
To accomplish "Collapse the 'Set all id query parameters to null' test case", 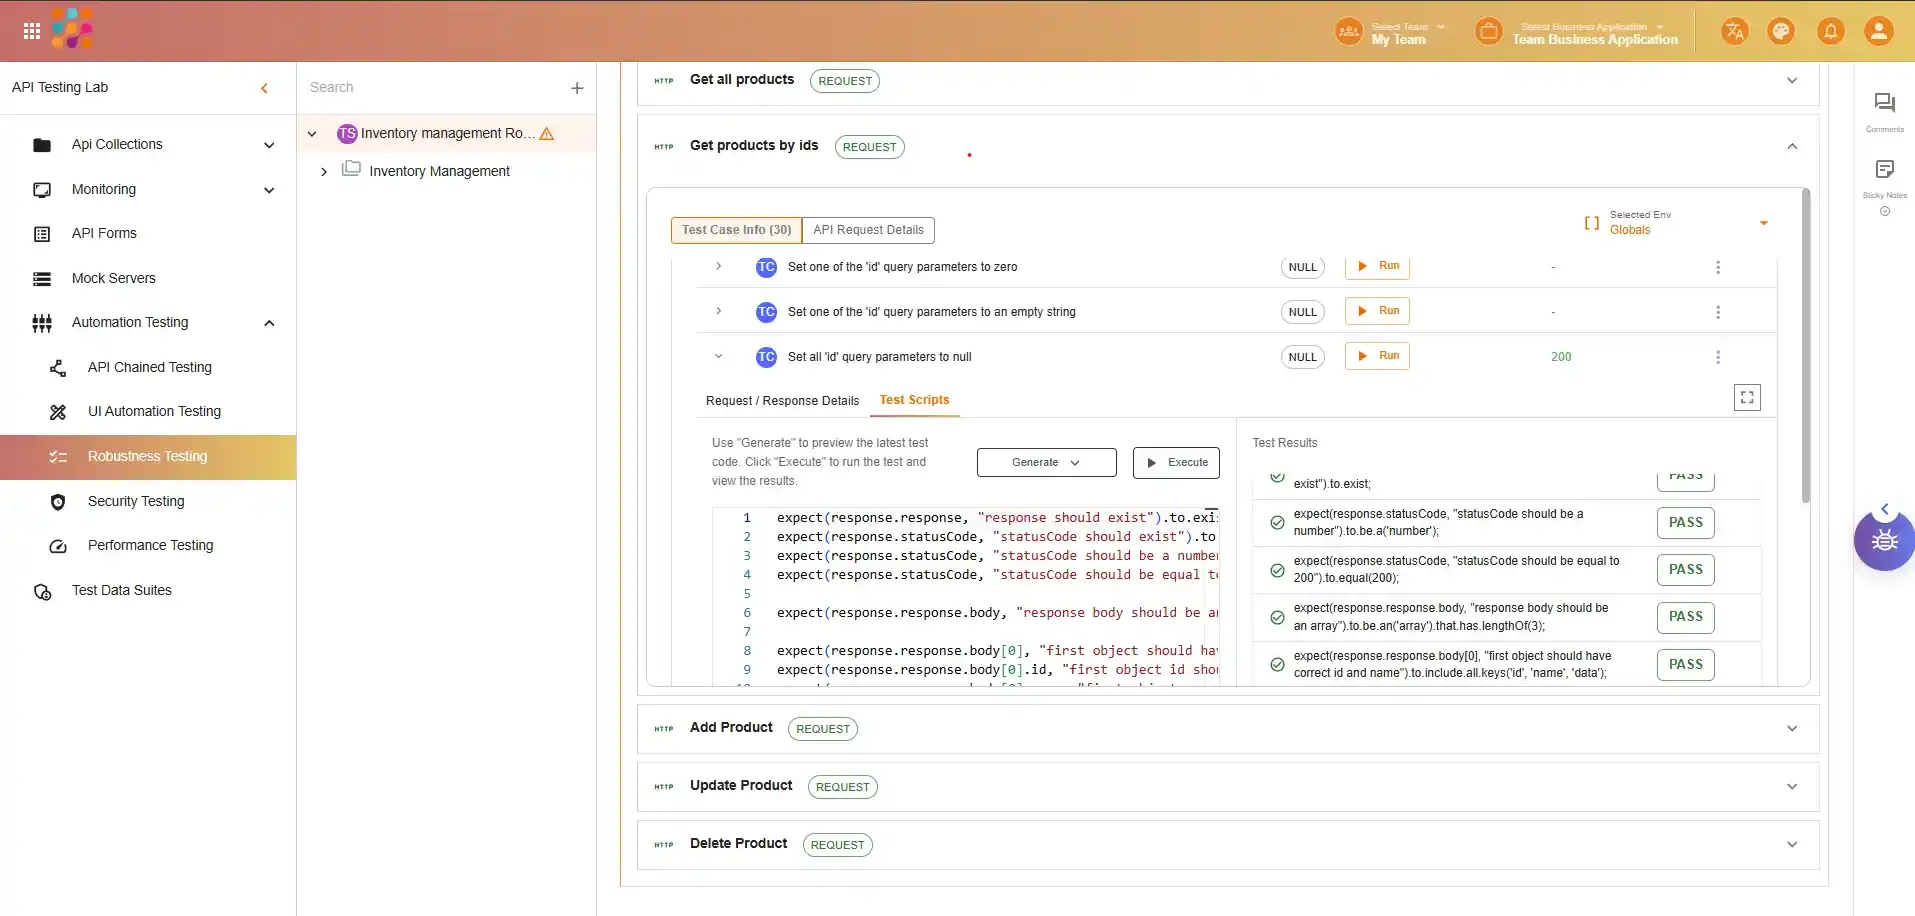I will (x=718, y=356).
